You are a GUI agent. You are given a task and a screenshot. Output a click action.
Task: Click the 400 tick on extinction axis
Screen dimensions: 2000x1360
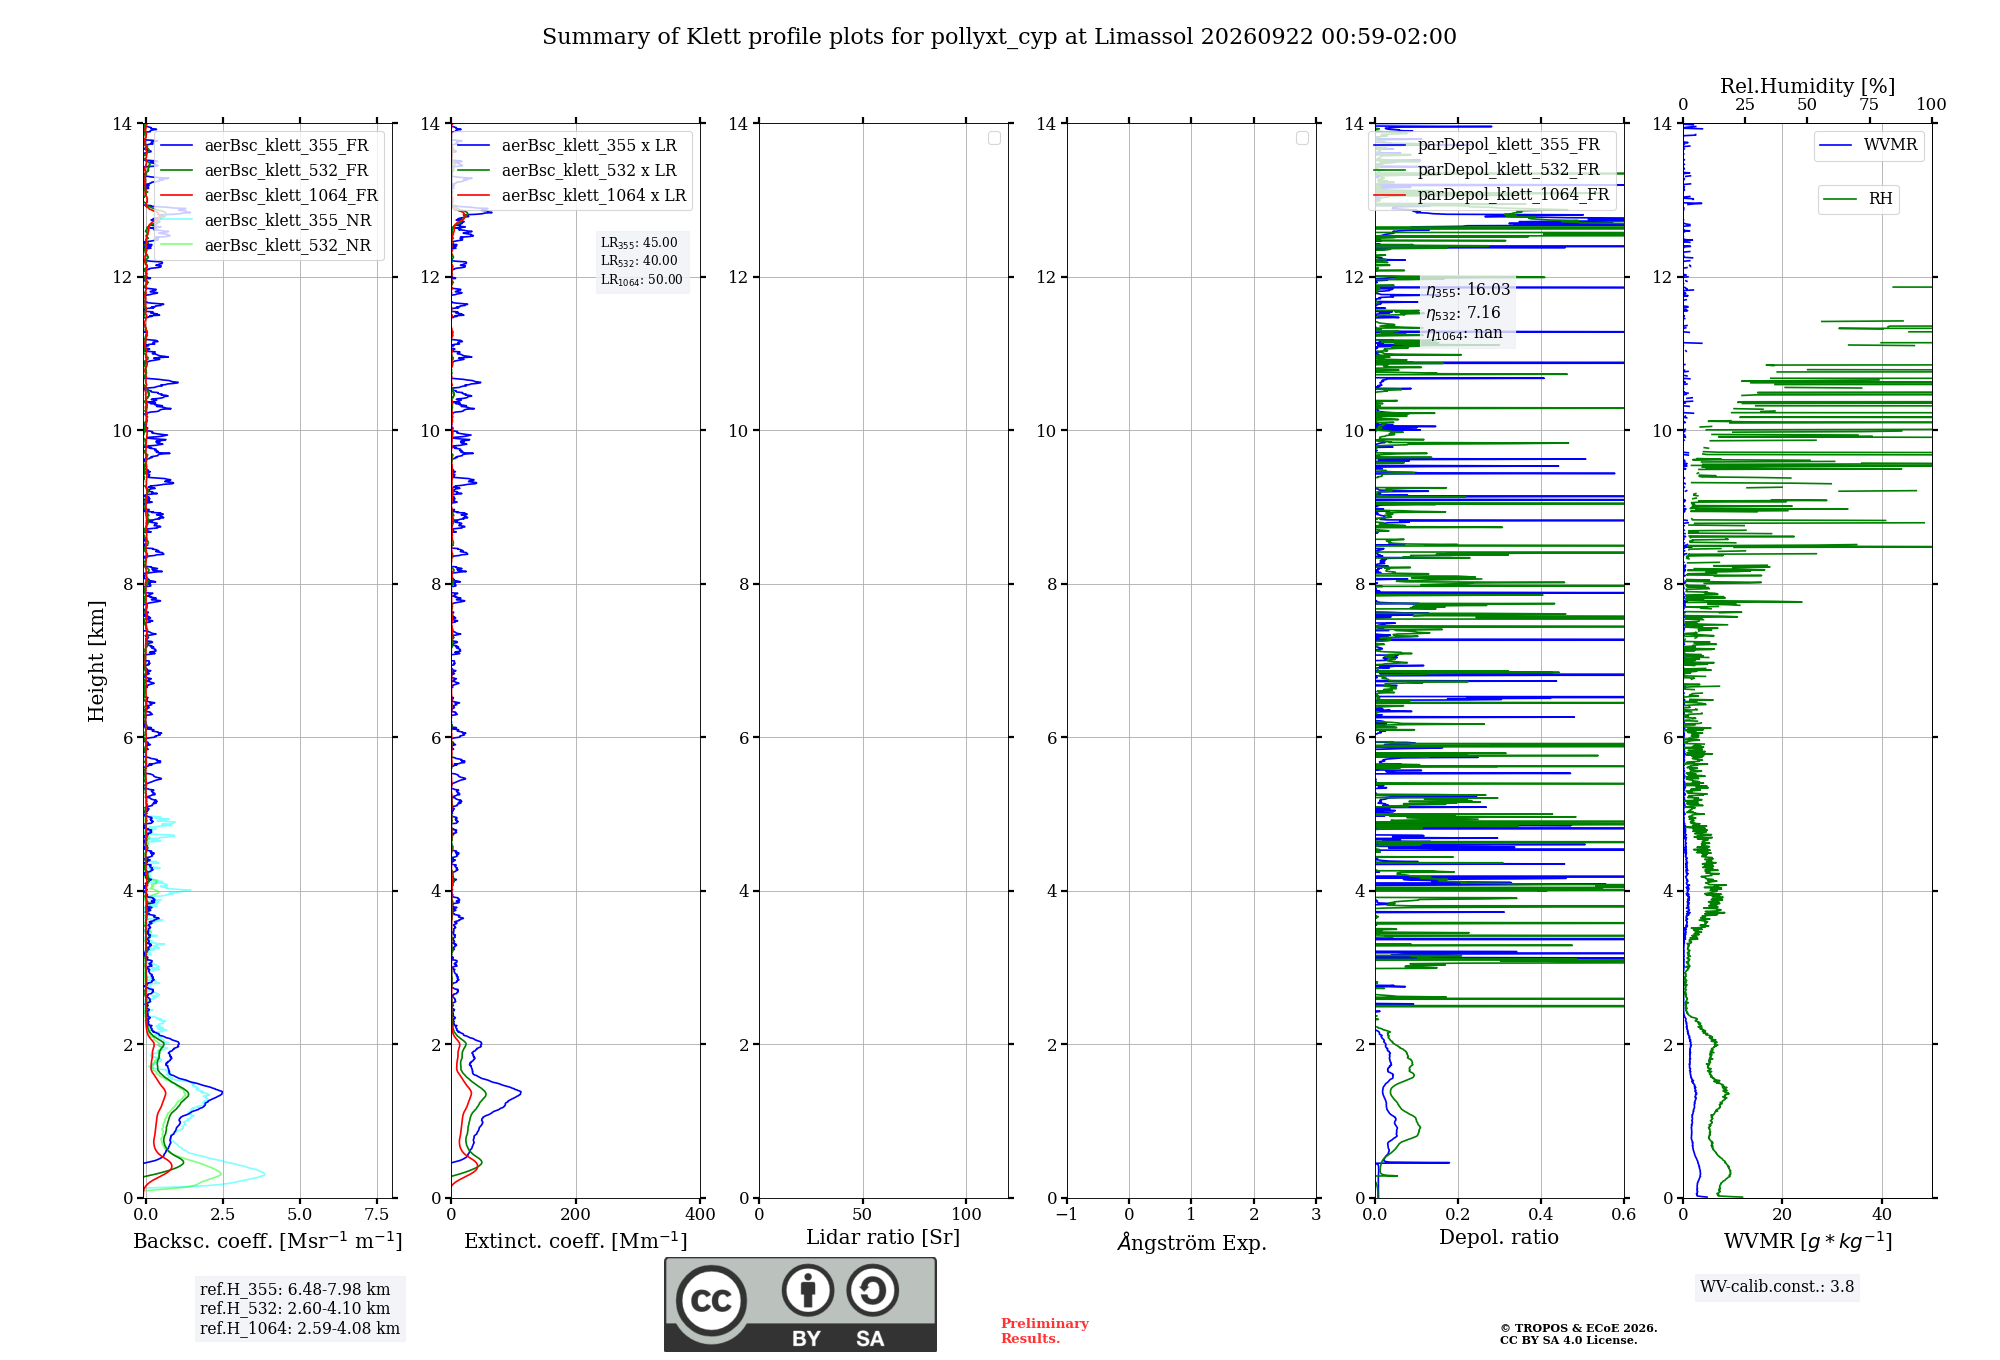700,1215
